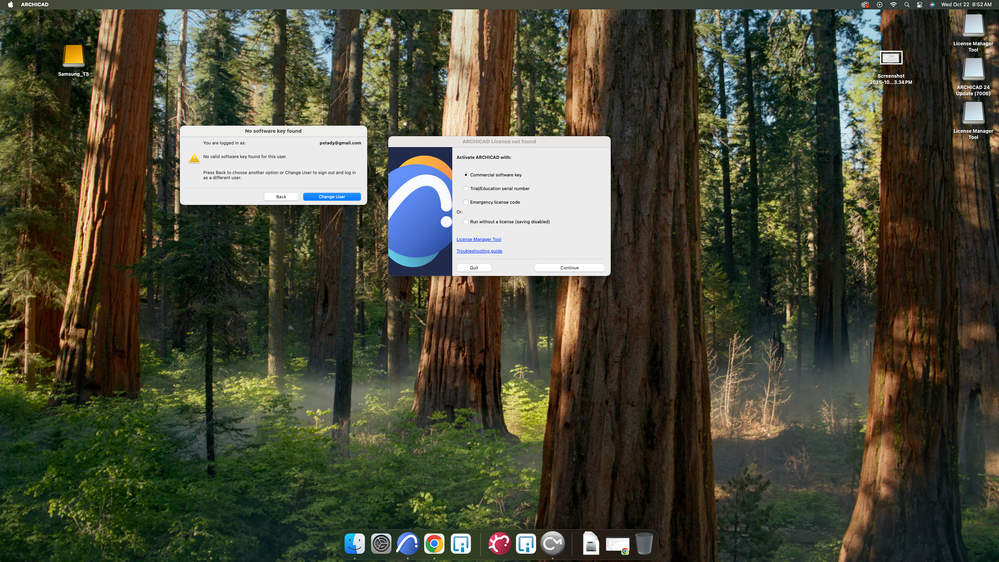Choose Emergency license code option

(466, 202)
